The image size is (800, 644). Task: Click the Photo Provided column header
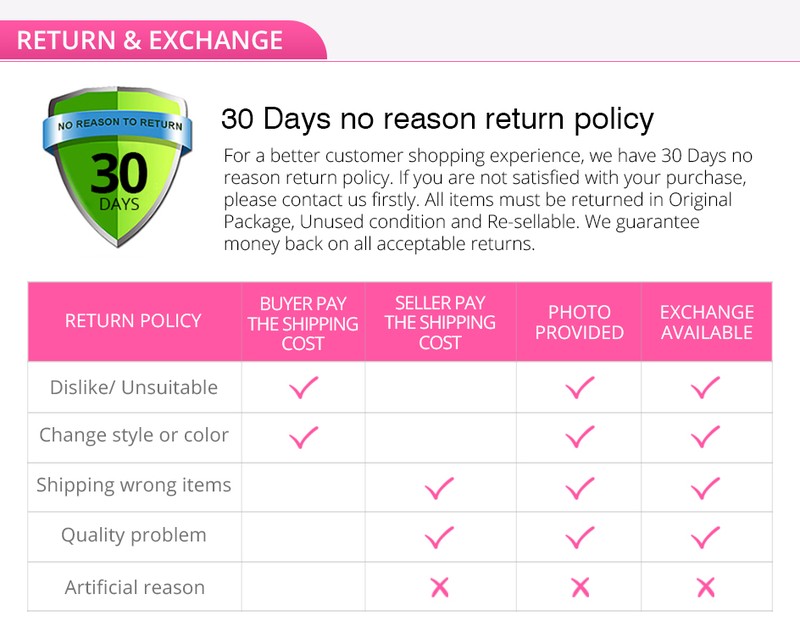pyautogui.click(x=579, y=322)
